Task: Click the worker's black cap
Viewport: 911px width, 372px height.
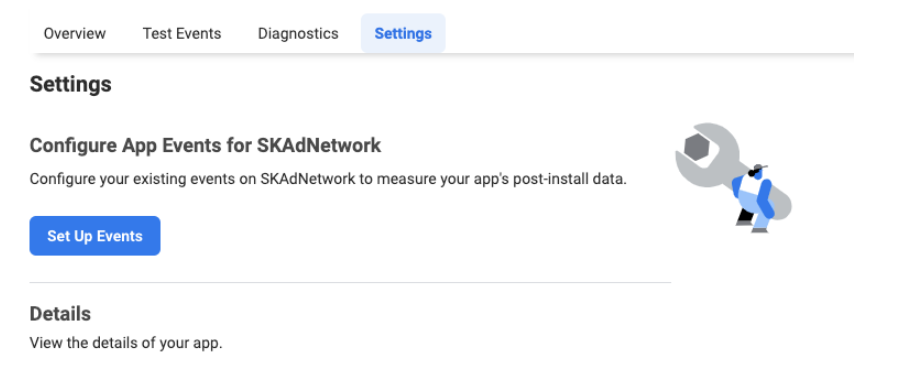Action: (x=756, y=170)
